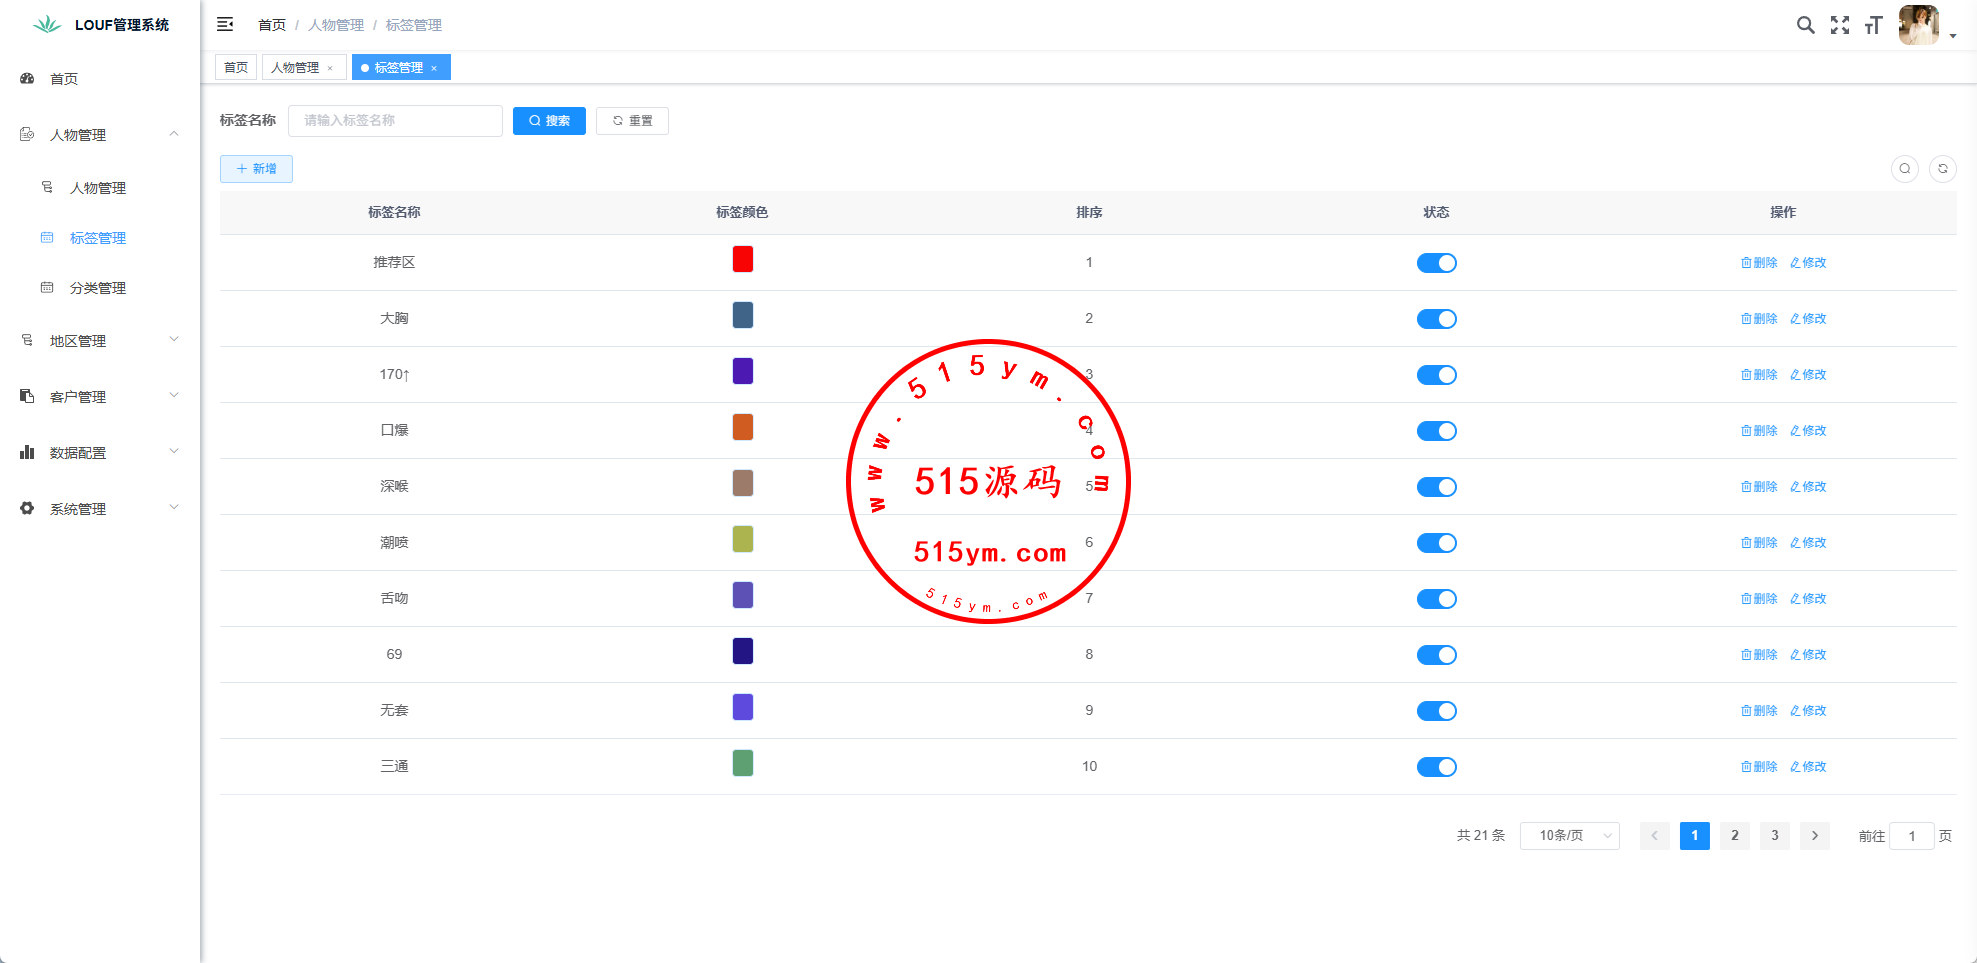Collapse the sidebar with the hamburger icon
The image size is (1977, 963).
click(225, 24)
